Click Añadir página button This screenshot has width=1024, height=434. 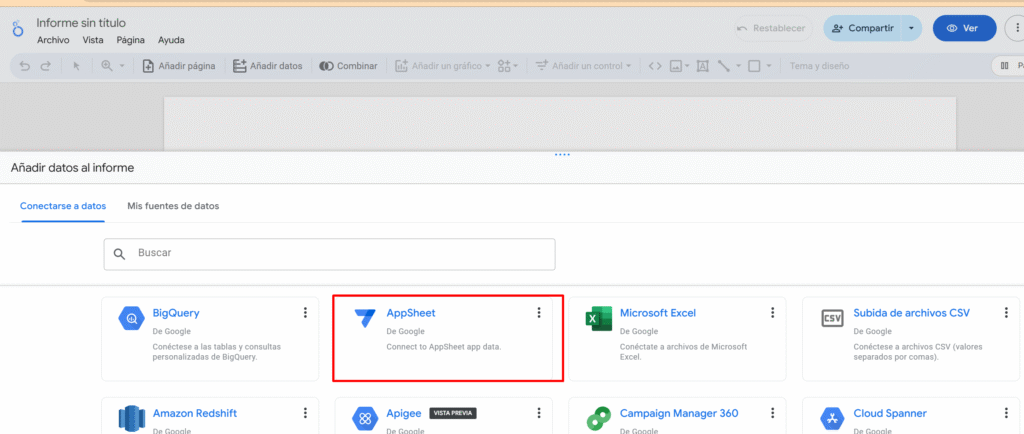tap(178, 66)
